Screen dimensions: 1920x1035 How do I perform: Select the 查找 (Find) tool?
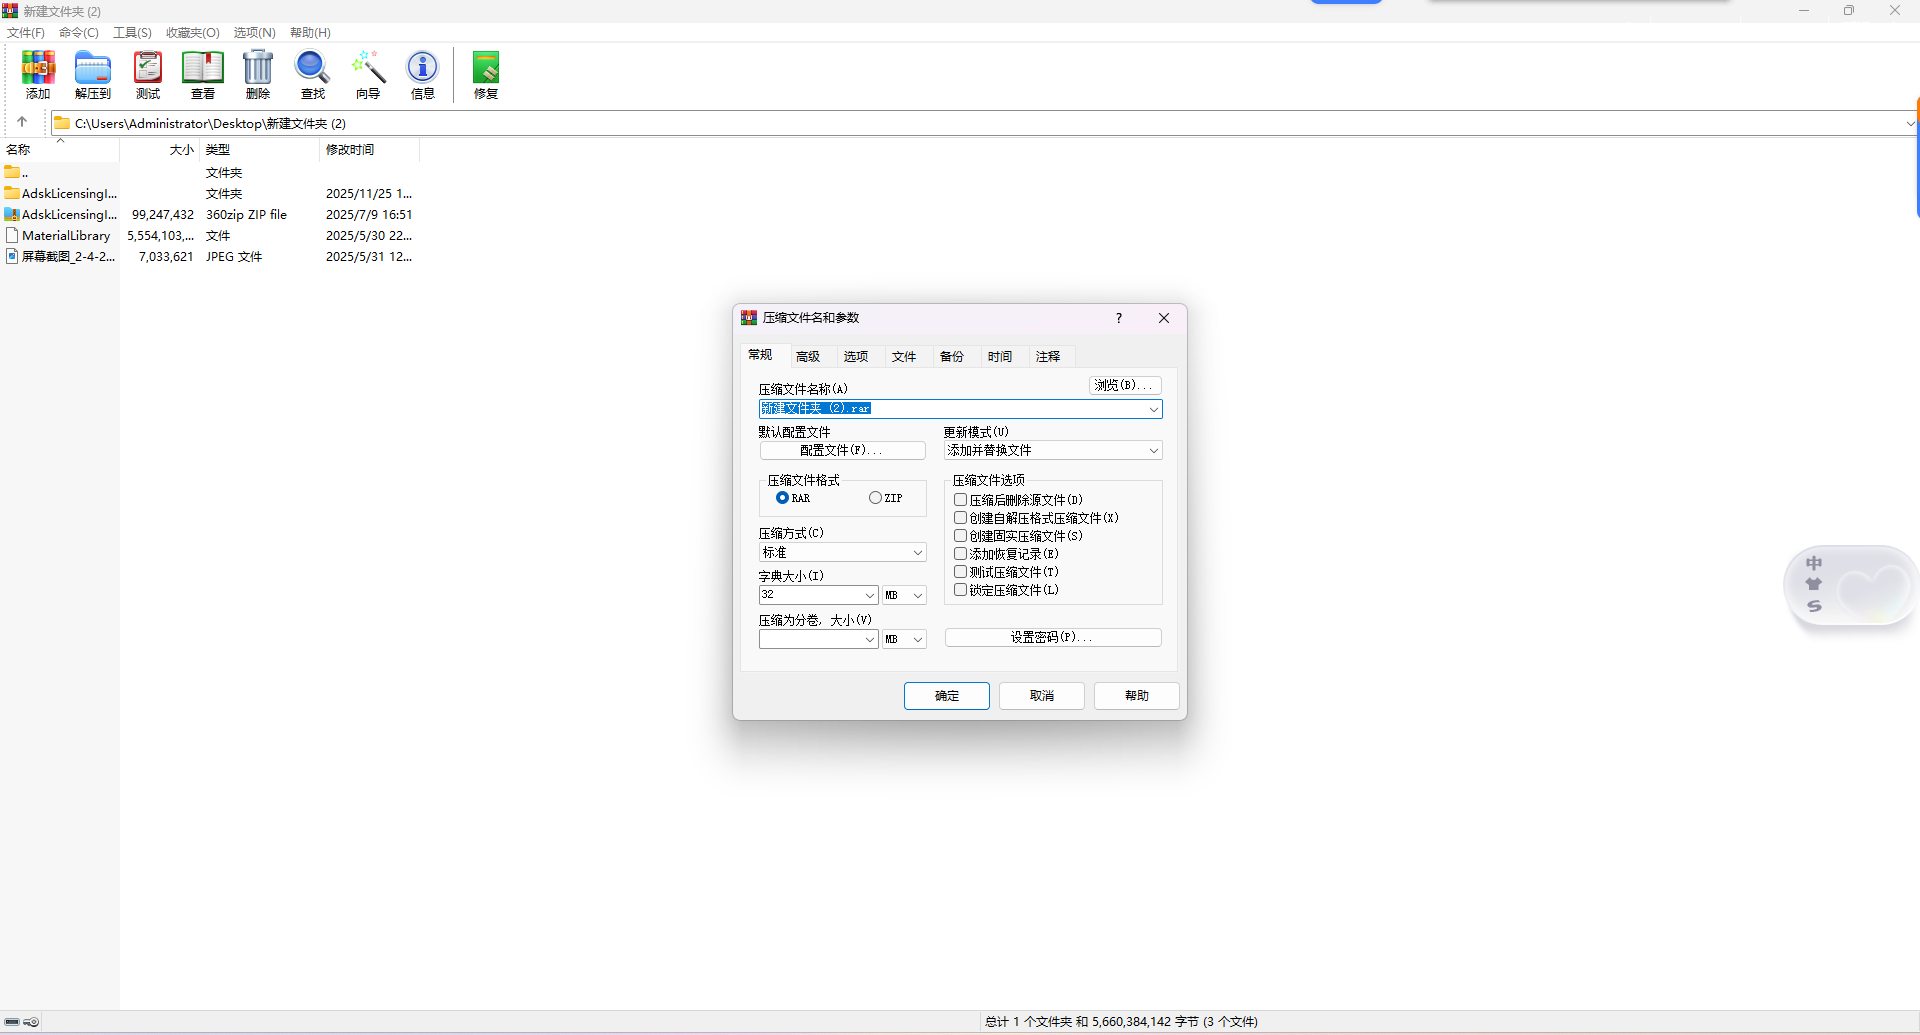pos(311,75)
